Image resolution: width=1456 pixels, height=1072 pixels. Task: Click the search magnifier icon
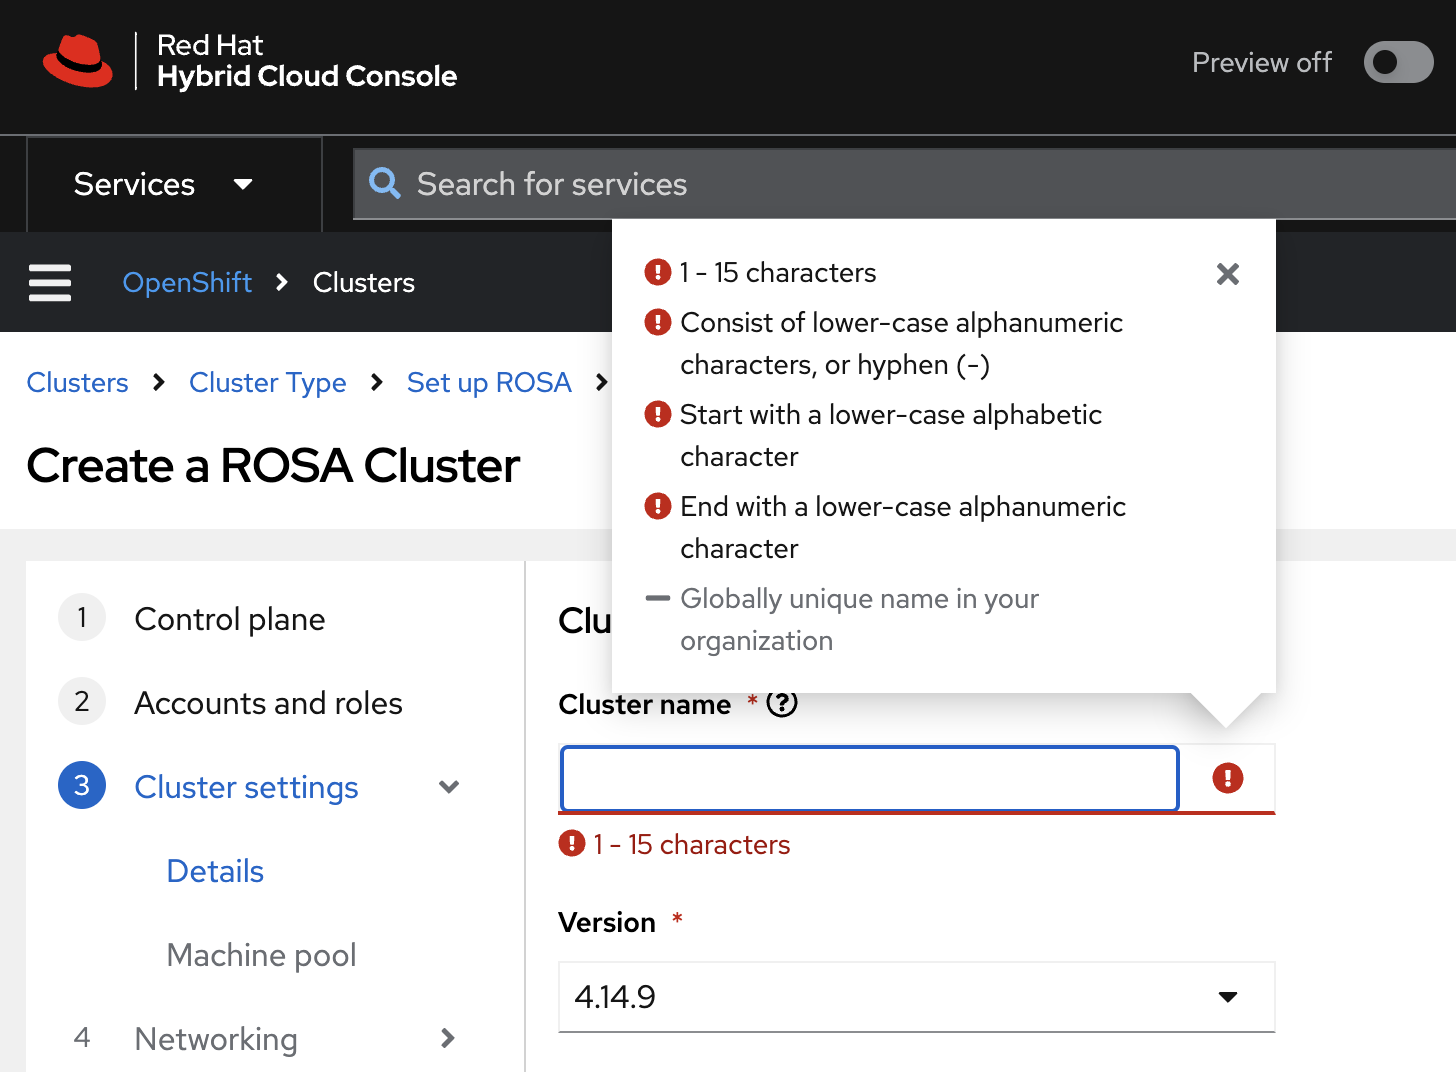(x=385, y=184)
